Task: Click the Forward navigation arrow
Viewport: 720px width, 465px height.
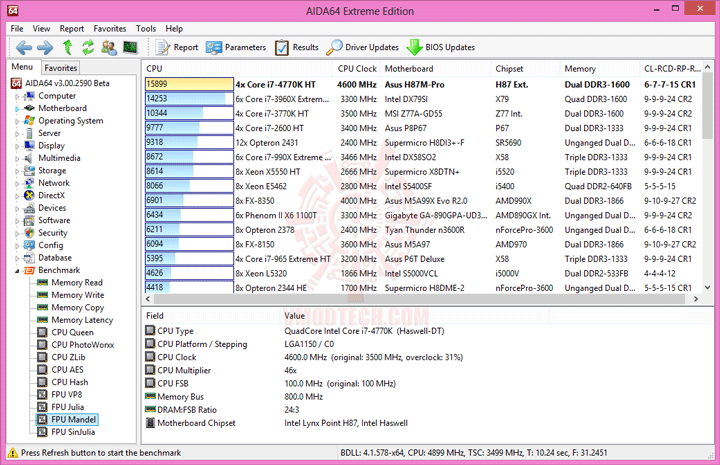Action: point(45,47)
